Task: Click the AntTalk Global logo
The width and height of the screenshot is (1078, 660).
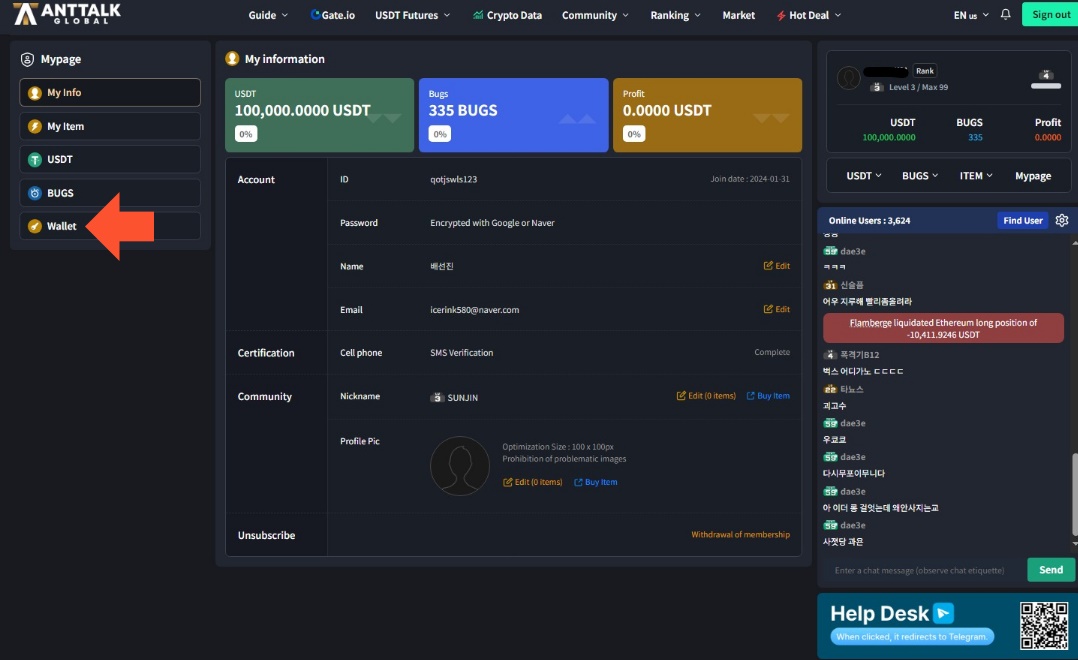Action: click(67, 14)
